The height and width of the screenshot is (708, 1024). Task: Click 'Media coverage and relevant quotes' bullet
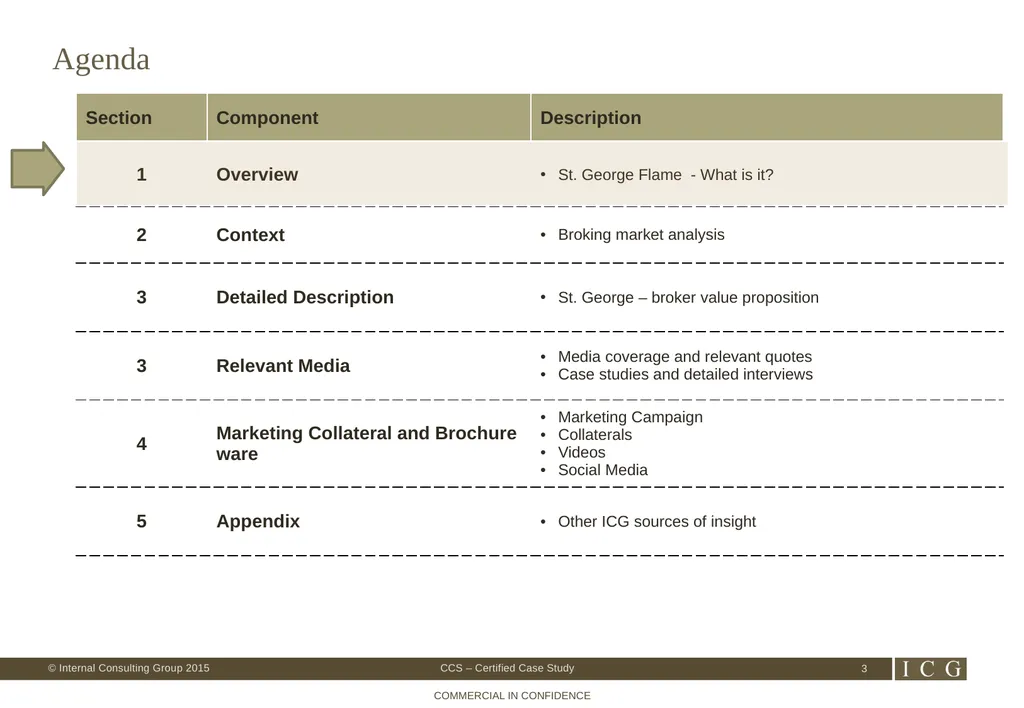684,357
